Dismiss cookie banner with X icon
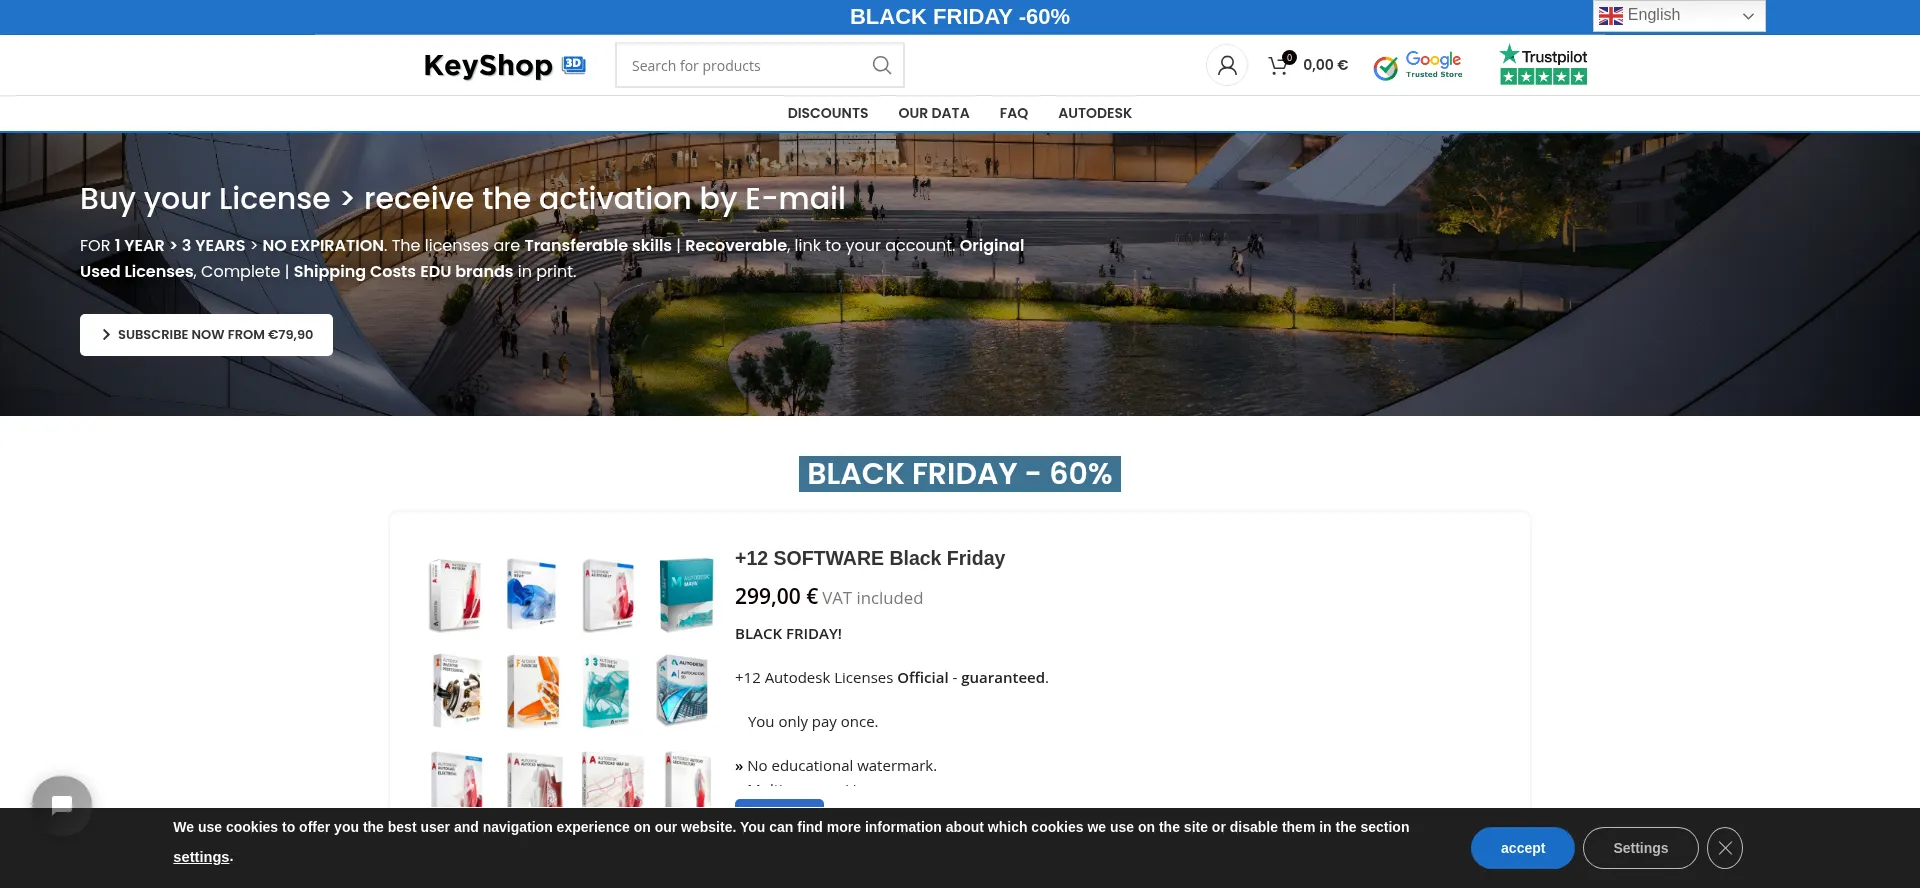Screen dimensions: 1920x888 tap(1725, 848)
